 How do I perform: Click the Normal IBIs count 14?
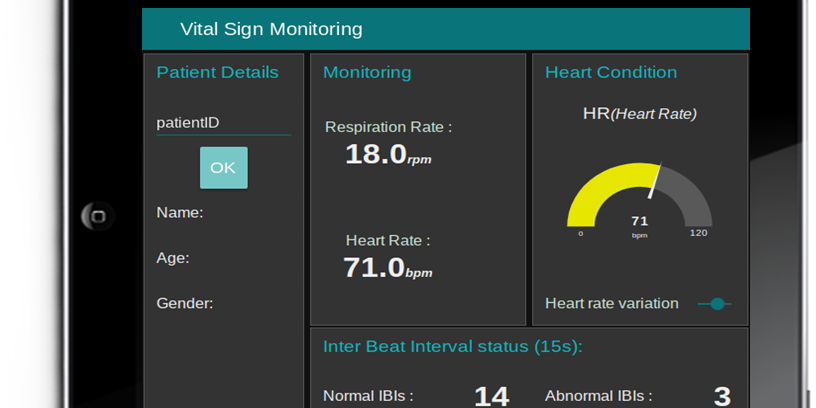(x=491, y=396)
